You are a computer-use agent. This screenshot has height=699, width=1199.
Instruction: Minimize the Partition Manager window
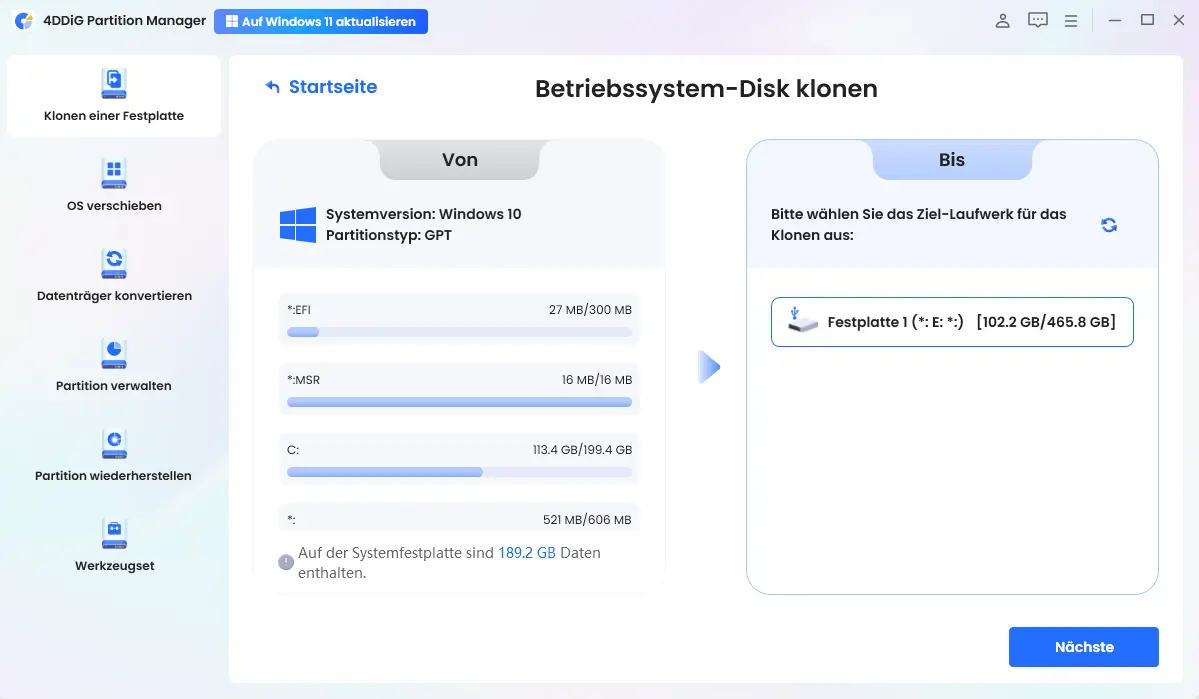point(1115,21)
